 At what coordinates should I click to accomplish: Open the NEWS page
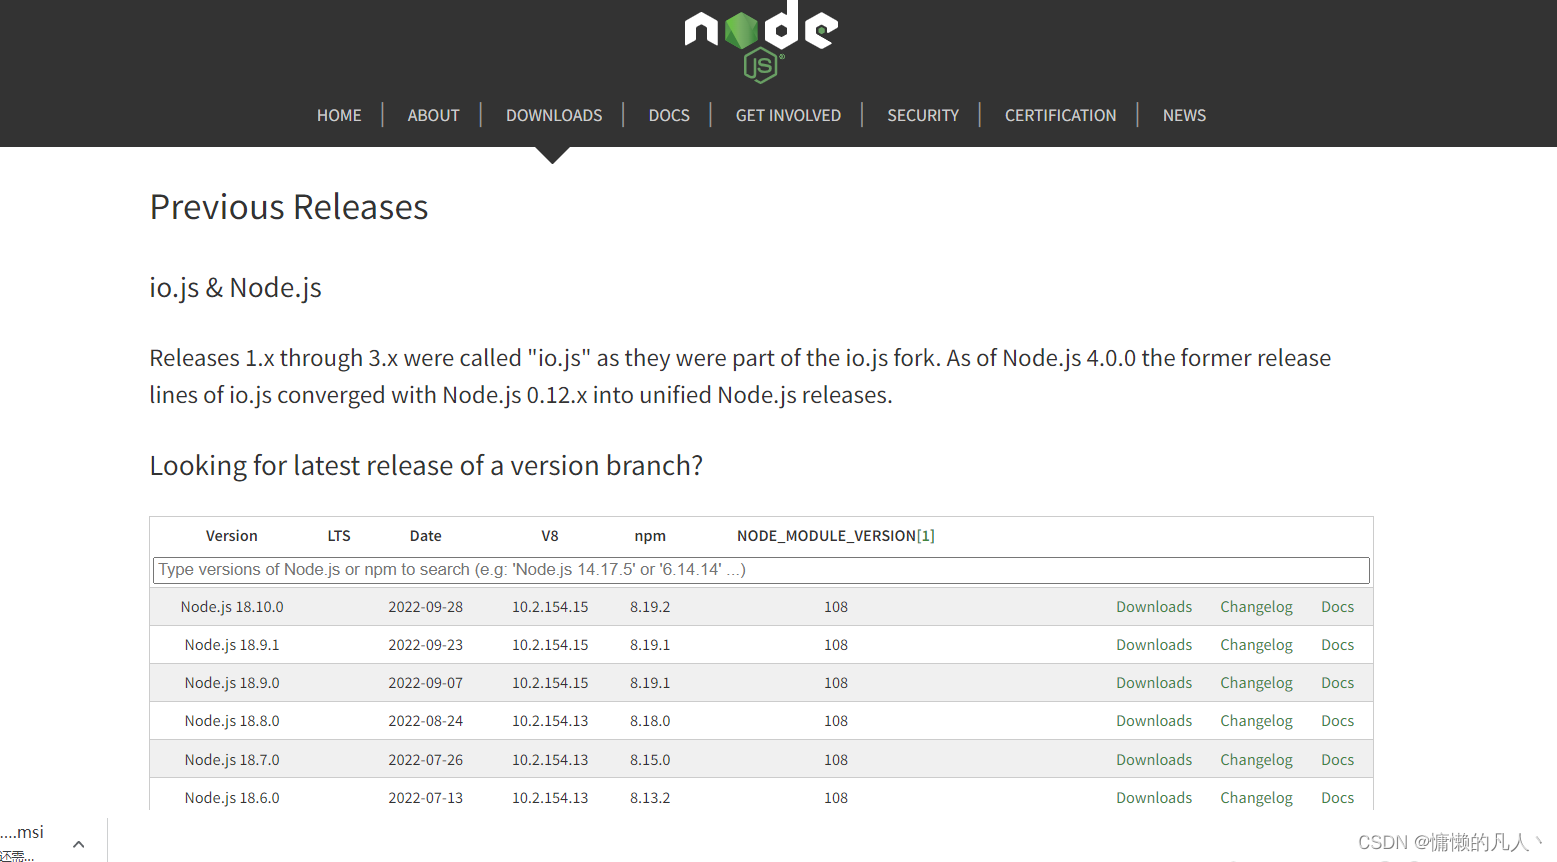[x=1184, y=114]
